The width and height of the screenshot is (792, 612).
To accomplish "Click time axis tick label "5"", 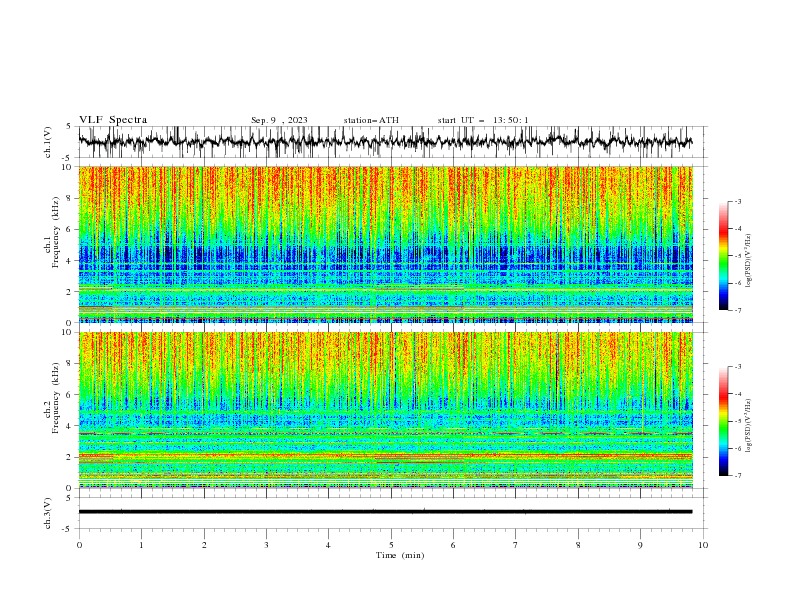I will [x=391, y=545].
